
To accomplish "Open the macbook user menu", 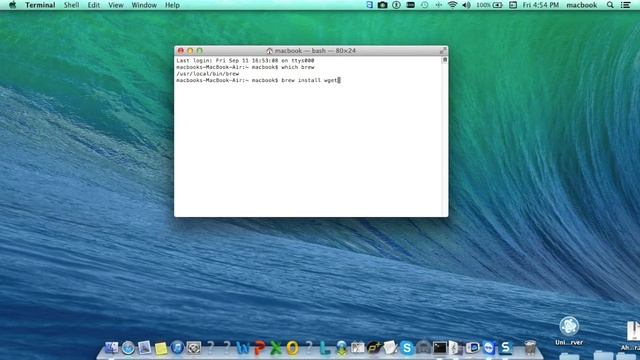I will click(x=582, y=5).
